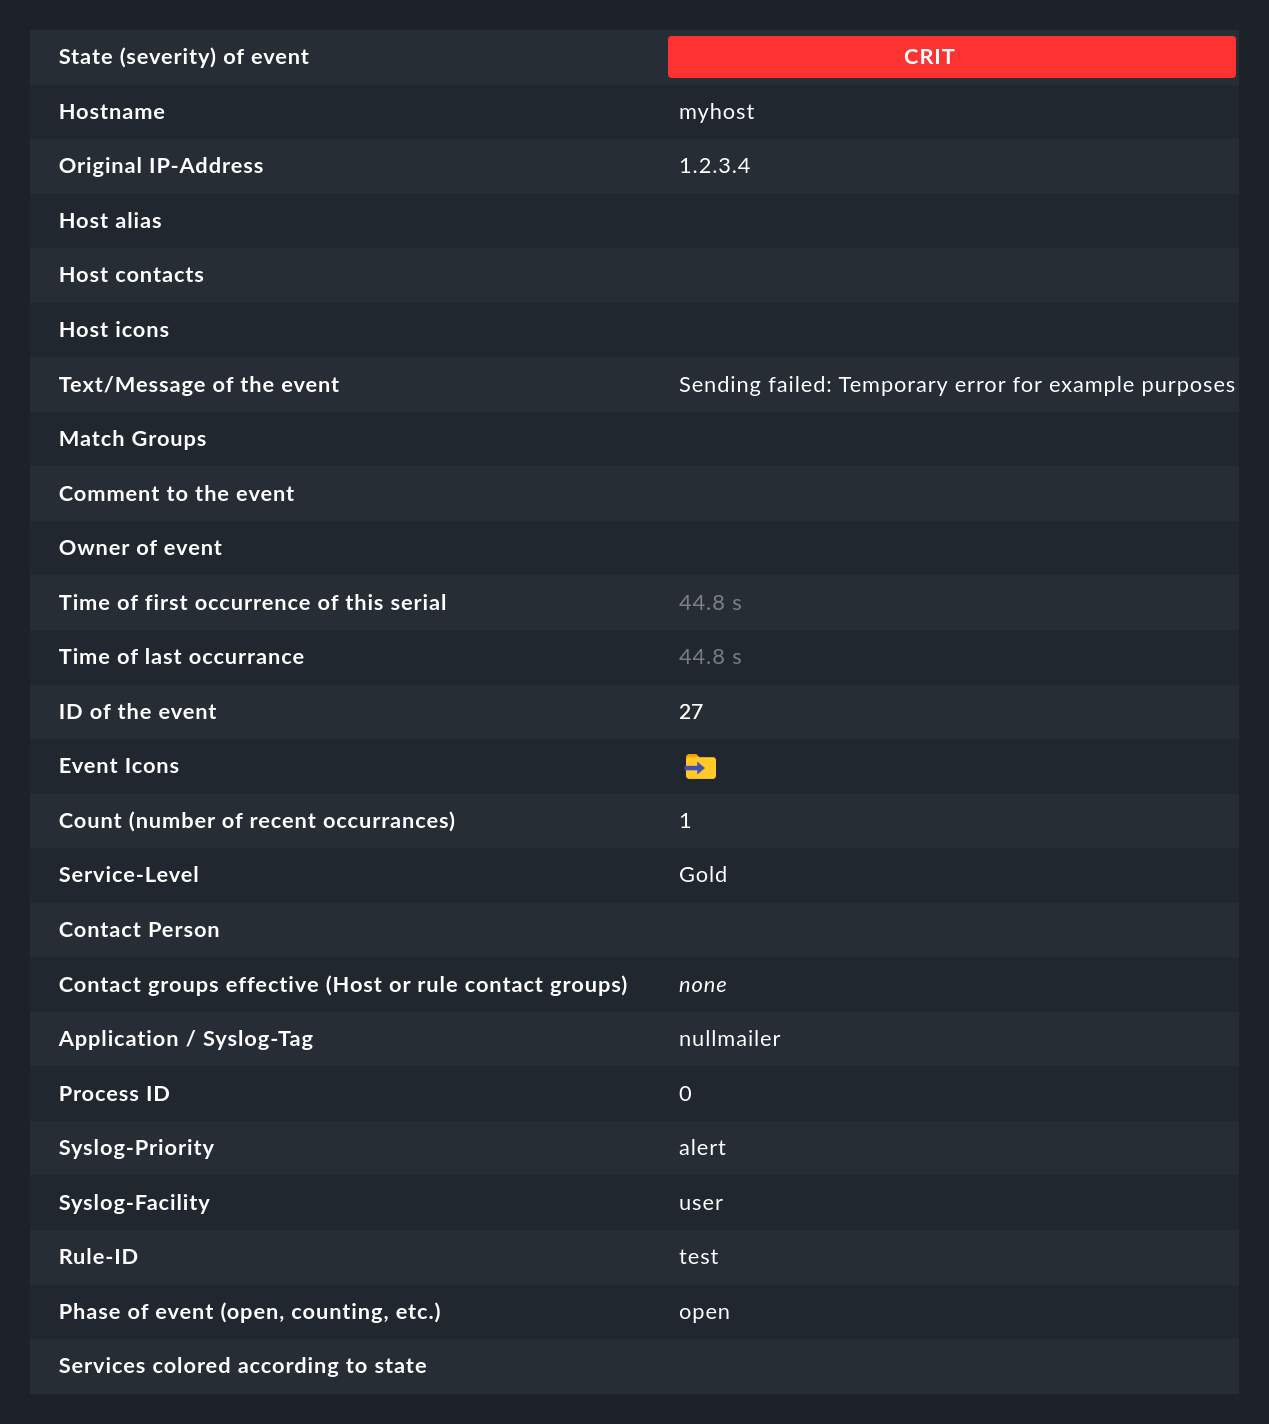Click the last occurrence time 44.8 s
The width and height of the screenshot is (1269, 1424).
point(710,657)
